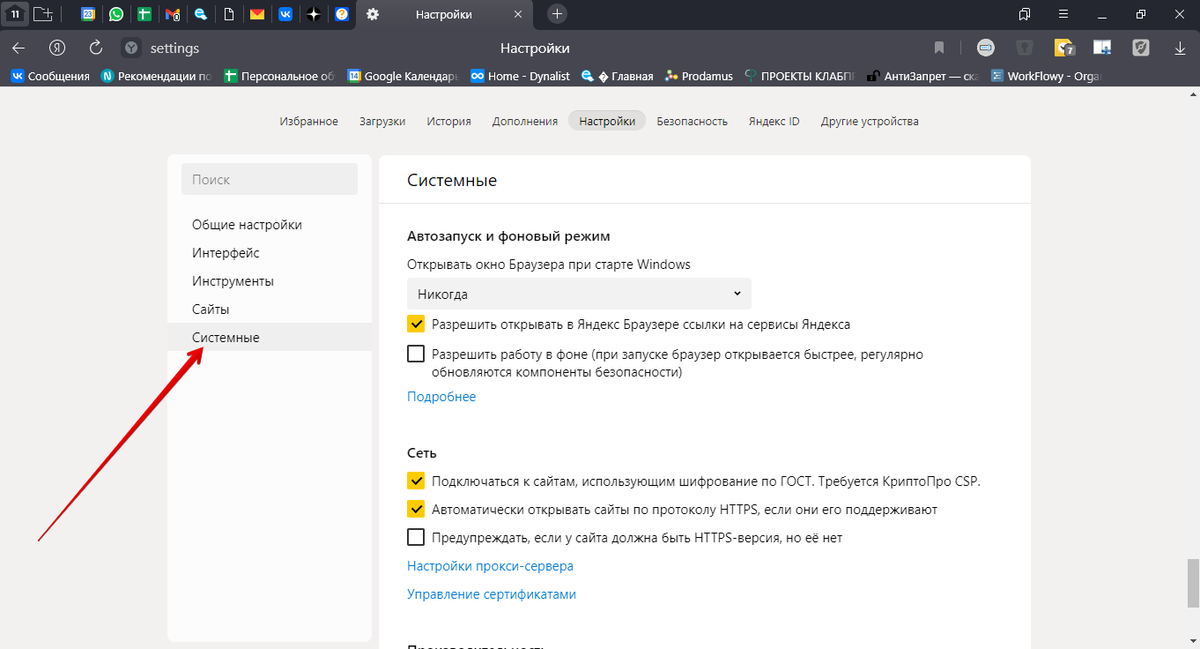This screenshot has width=1200, height=649.
Task: Open the Подробнее link
Action: click(441, 397)
